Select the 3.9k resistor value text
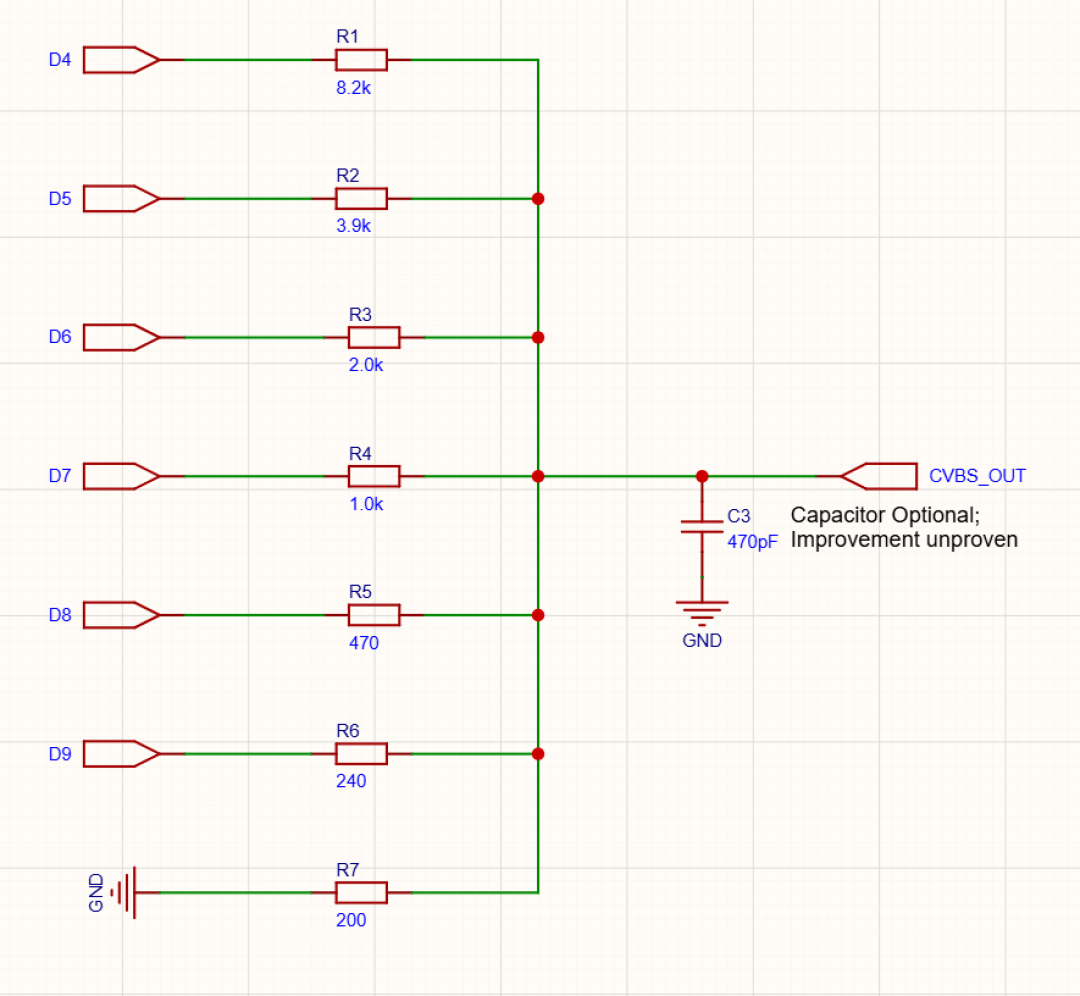Image resolution: width=1080 pixels, height=996 pixels. pyautogui.click(x=353, y=225)
